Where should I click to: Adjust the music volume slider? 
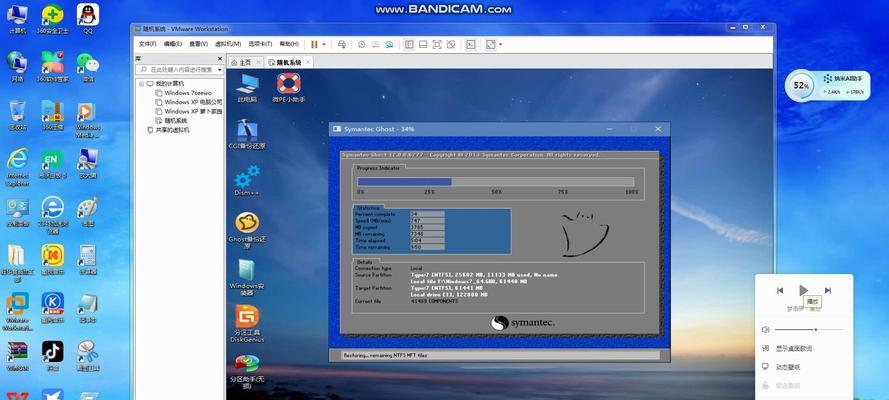[x=809, y=329]
